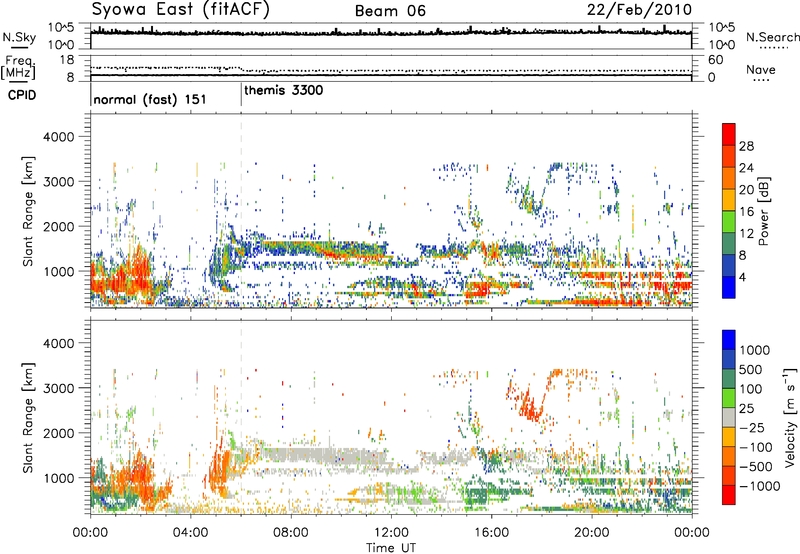Viewport: 800px width, 554px height.
Task: Click the '16:00' time axis tick label
Action: point(491,533)
